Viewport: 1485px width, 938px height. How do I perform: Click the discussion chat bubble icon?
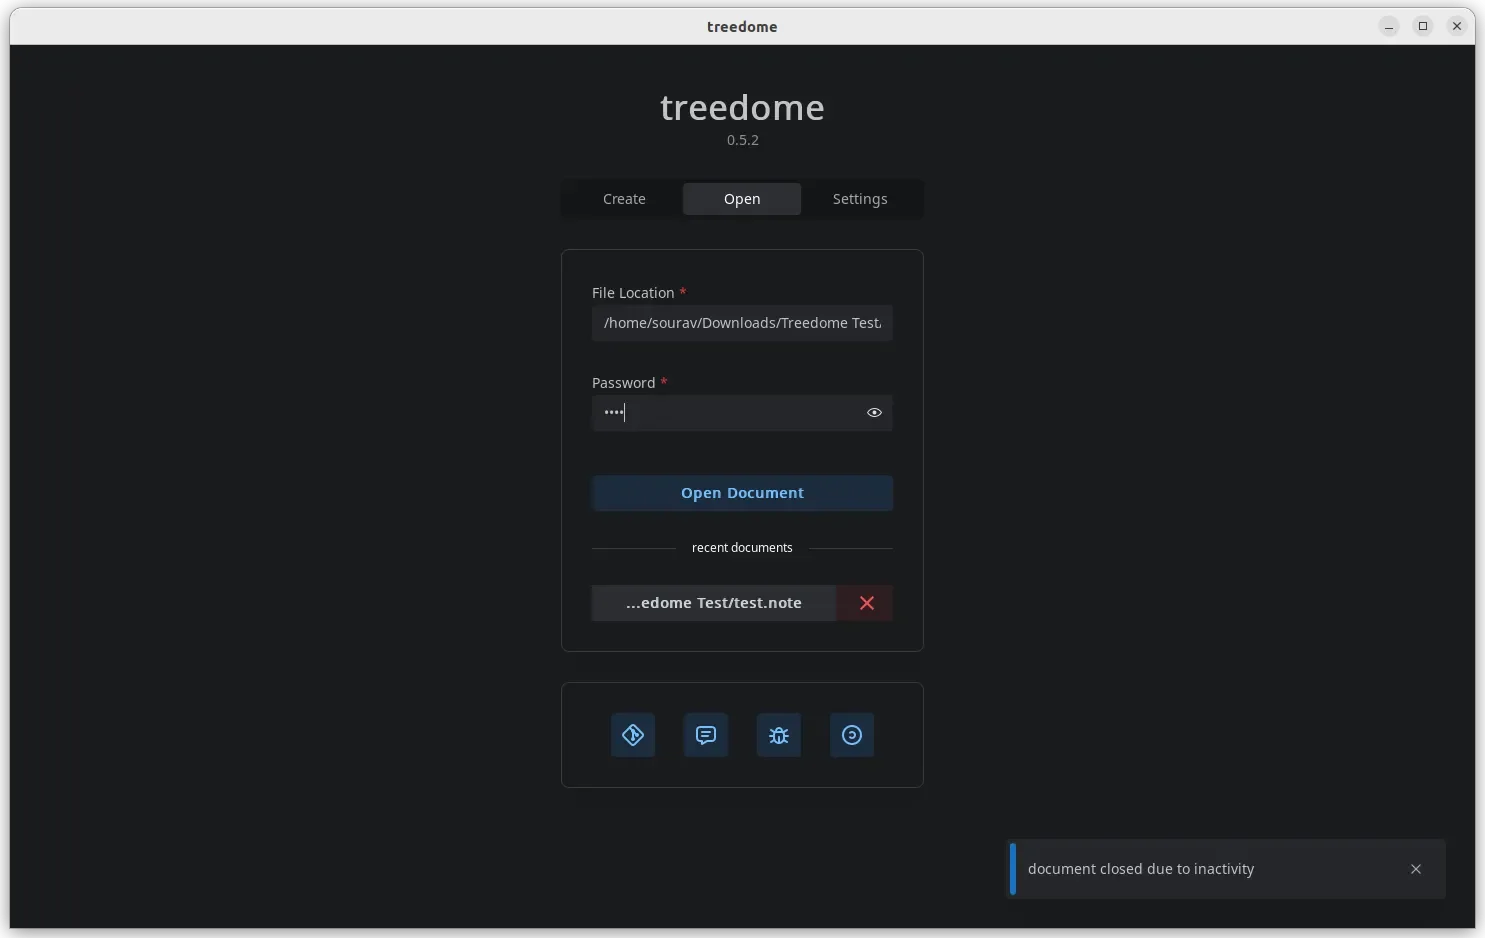706,735
